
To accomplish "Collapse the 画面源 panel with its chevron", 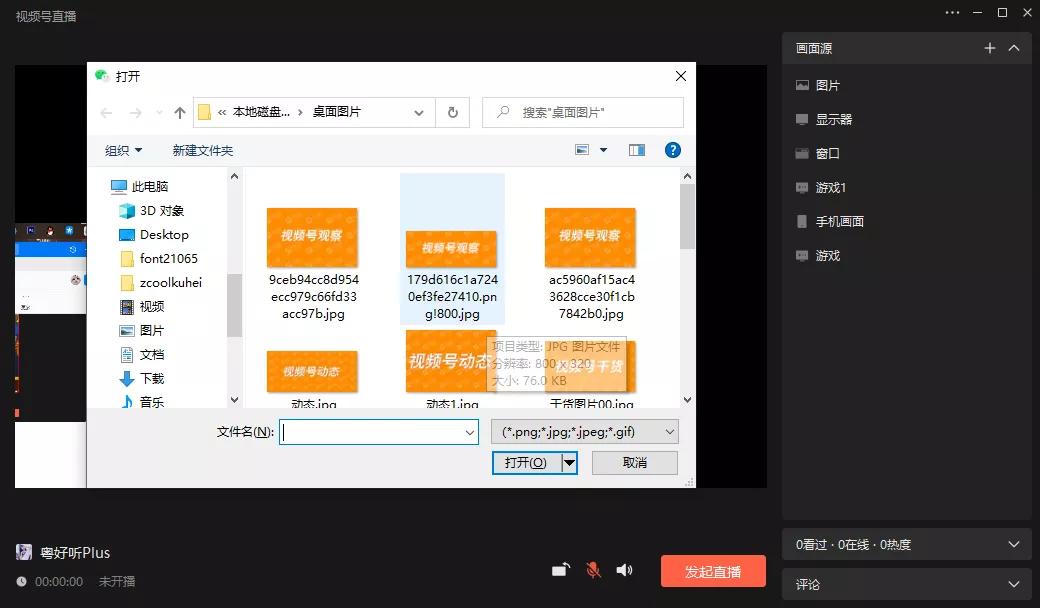I will 1013,47.
